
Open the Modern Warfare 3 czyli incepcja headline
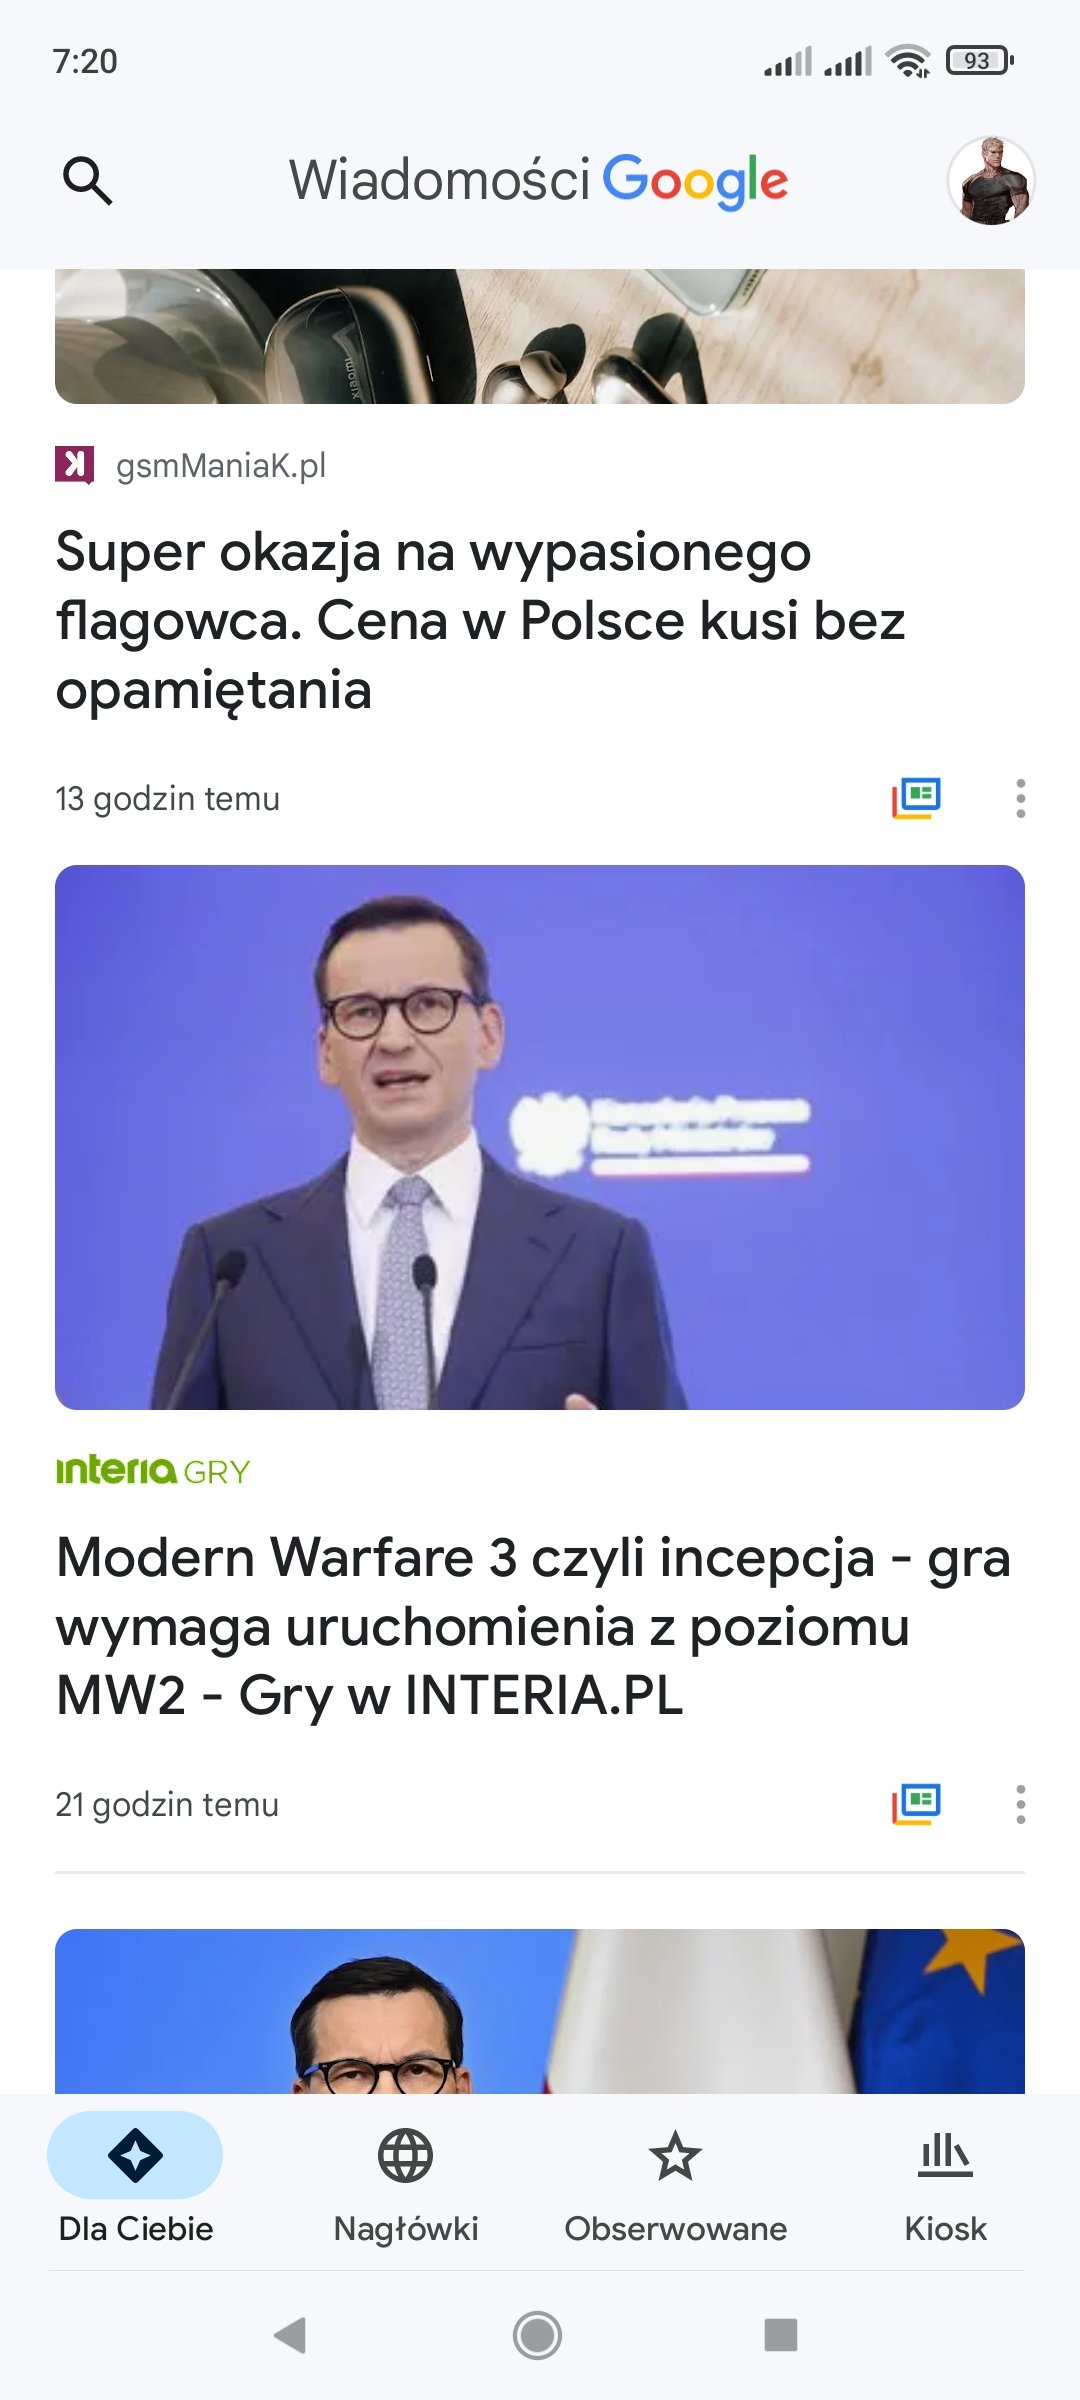click(533, 1626)
